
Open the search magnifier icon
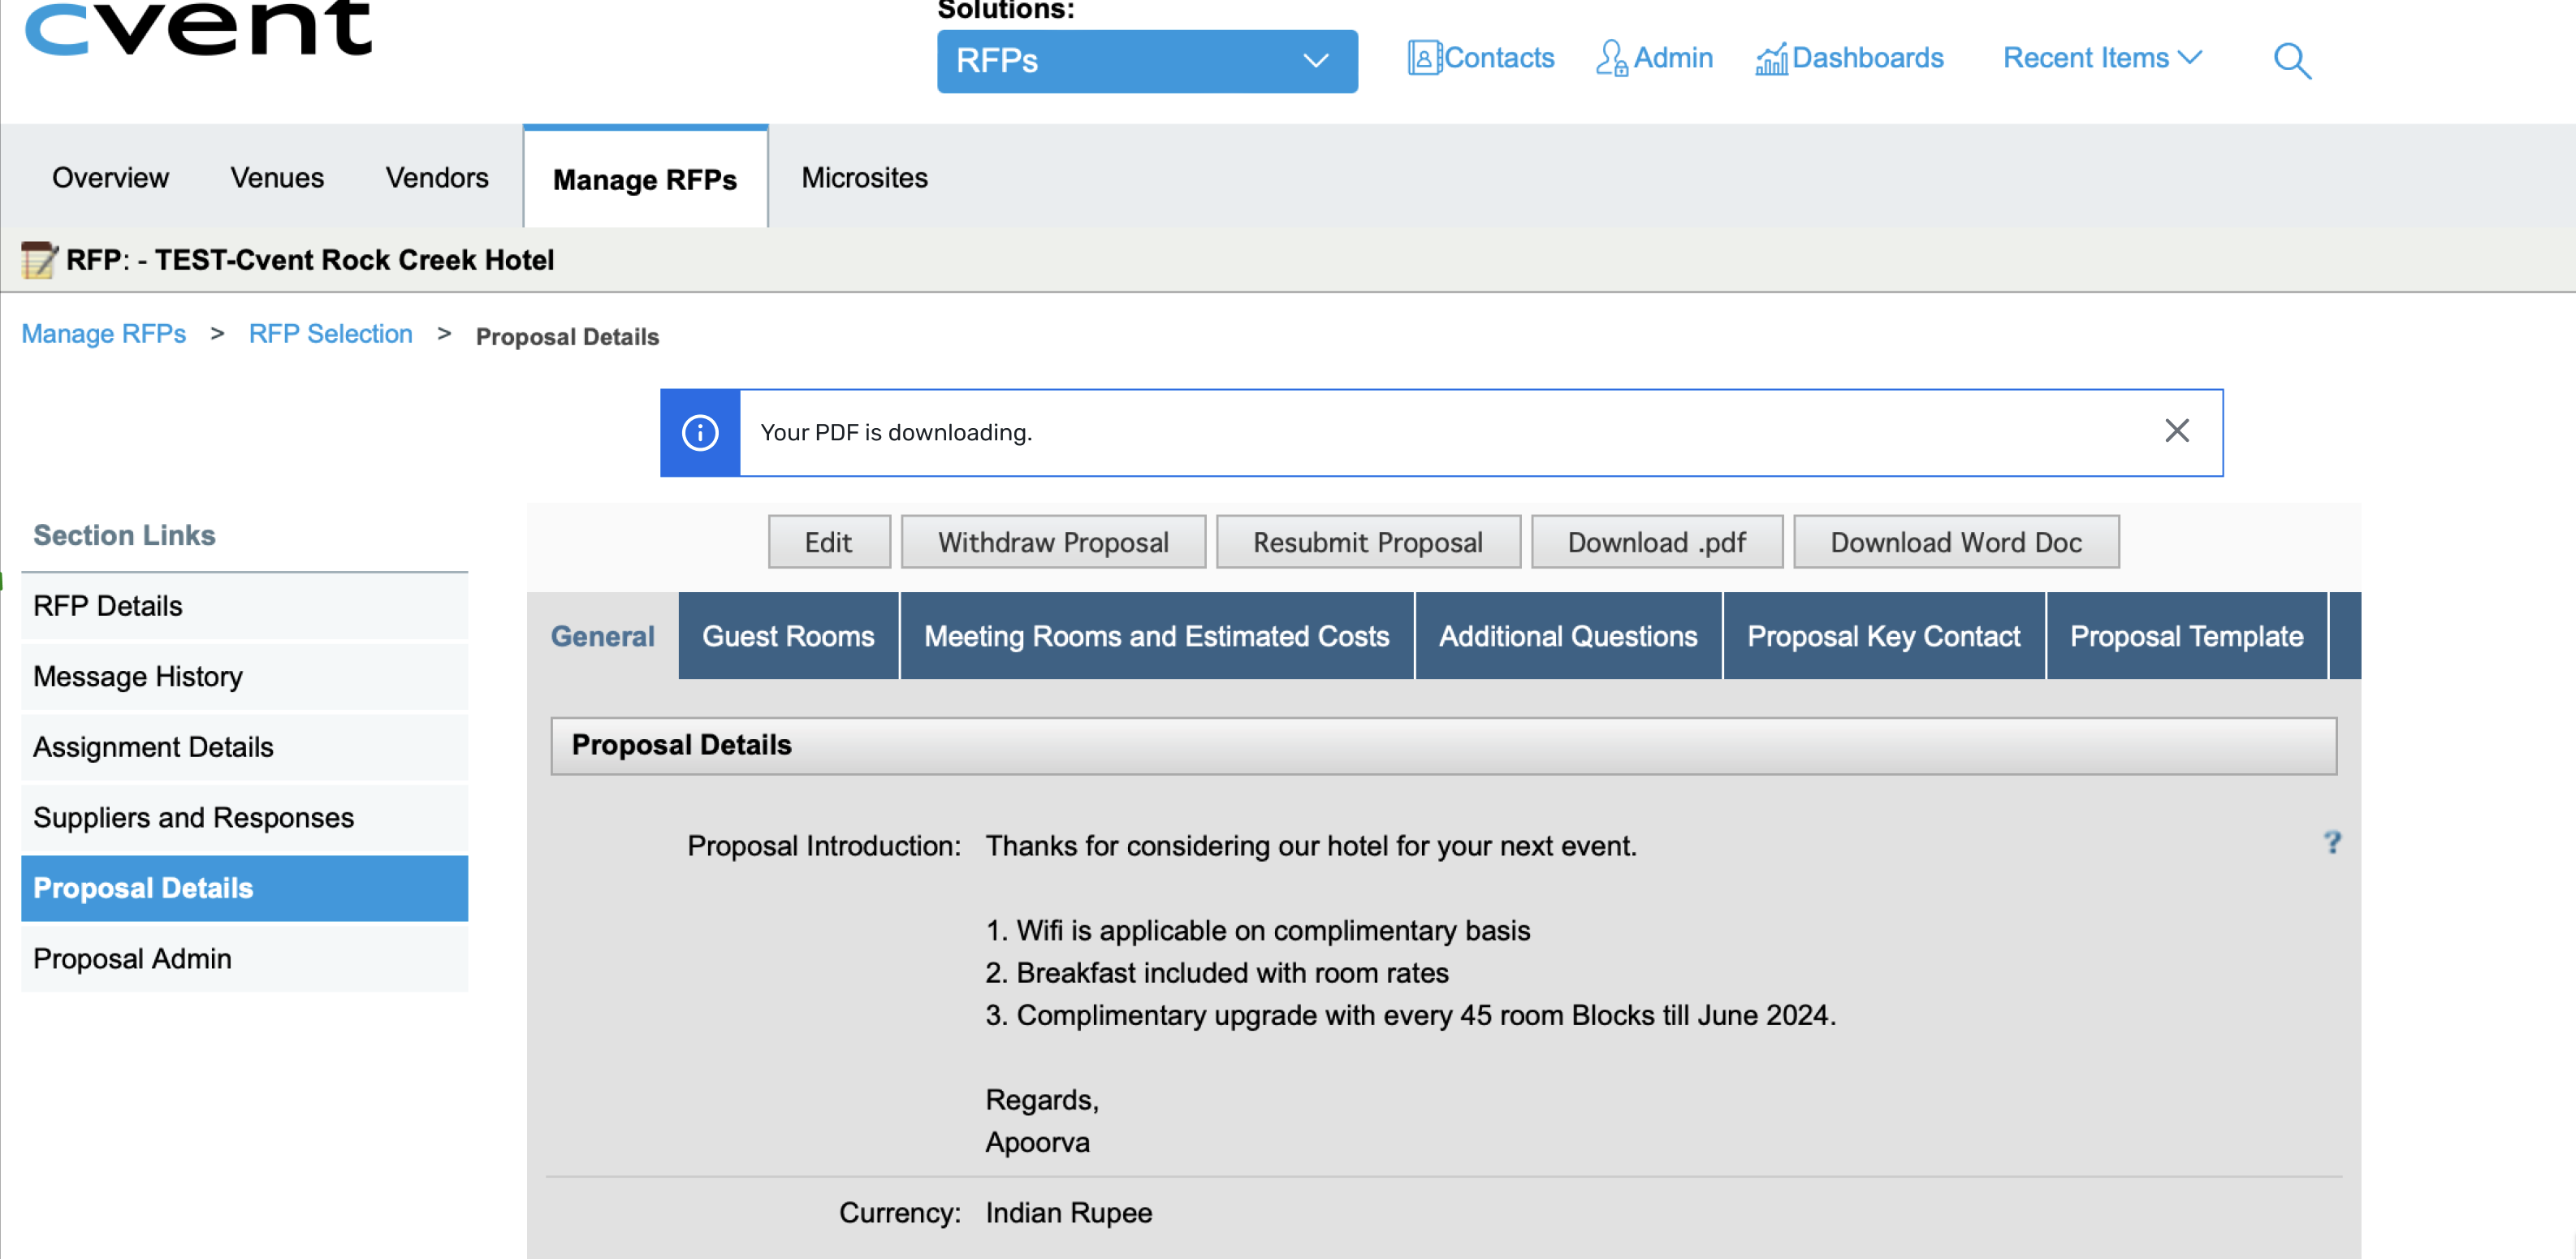tap(2291, 61)
